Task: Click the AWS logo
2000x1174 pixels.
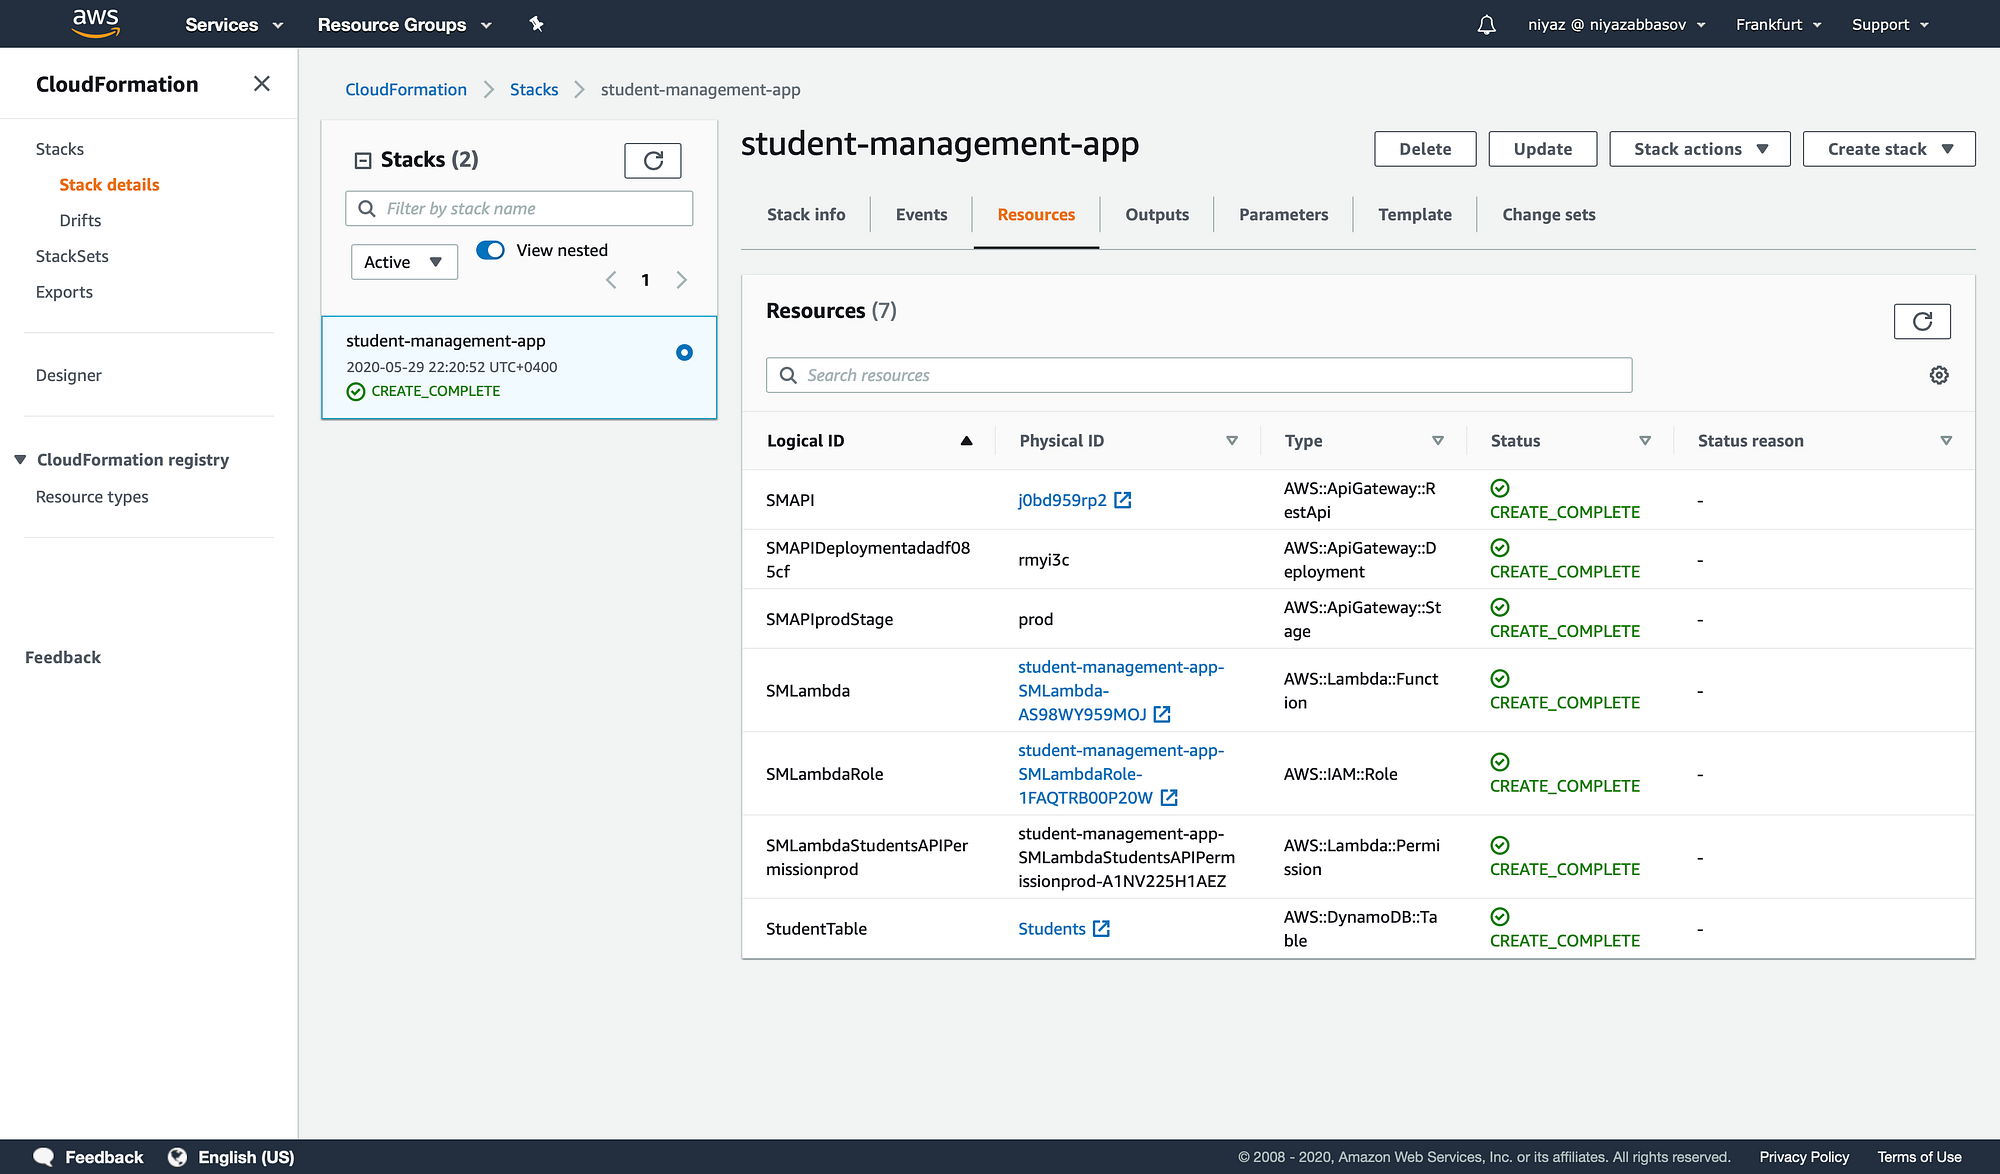Action: click(96, 22)
